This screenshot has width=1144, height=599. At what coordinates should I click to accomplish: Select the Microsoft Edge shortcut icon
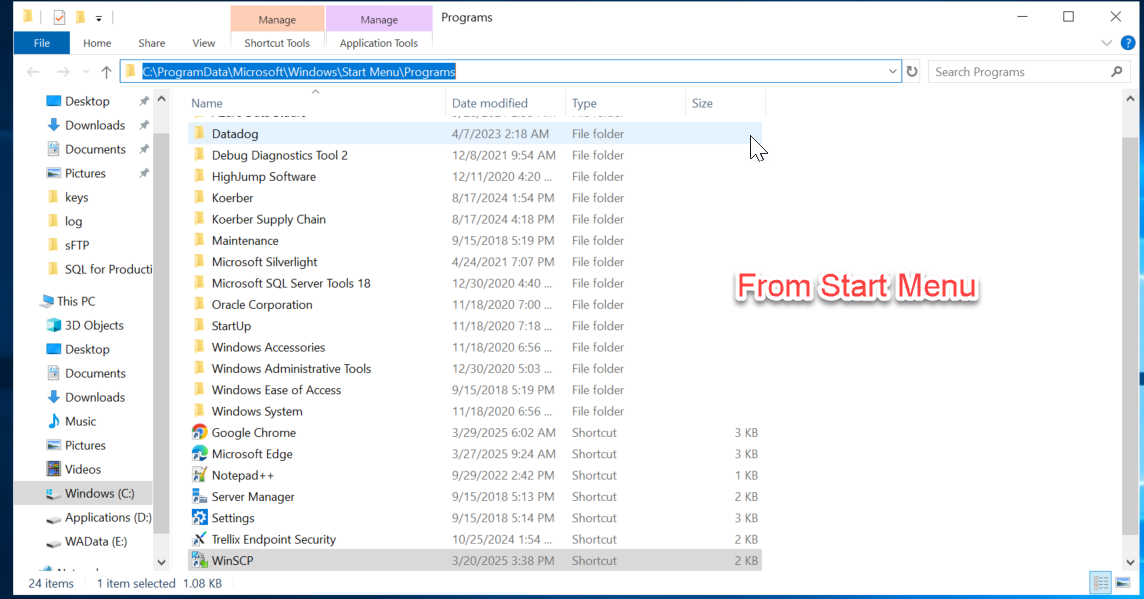[199, 454]
